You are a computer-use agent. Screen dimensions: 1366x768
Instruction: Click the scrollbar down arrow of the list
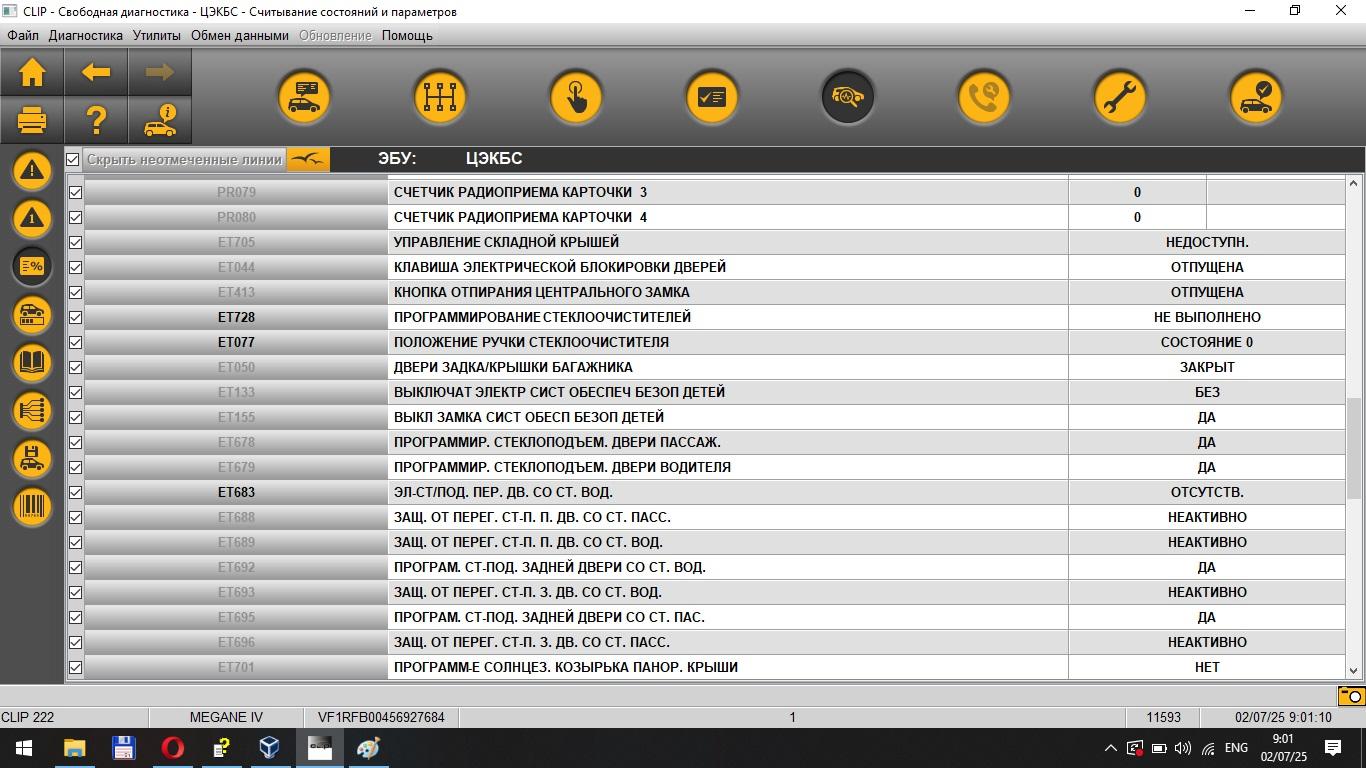pos(1354,671)
